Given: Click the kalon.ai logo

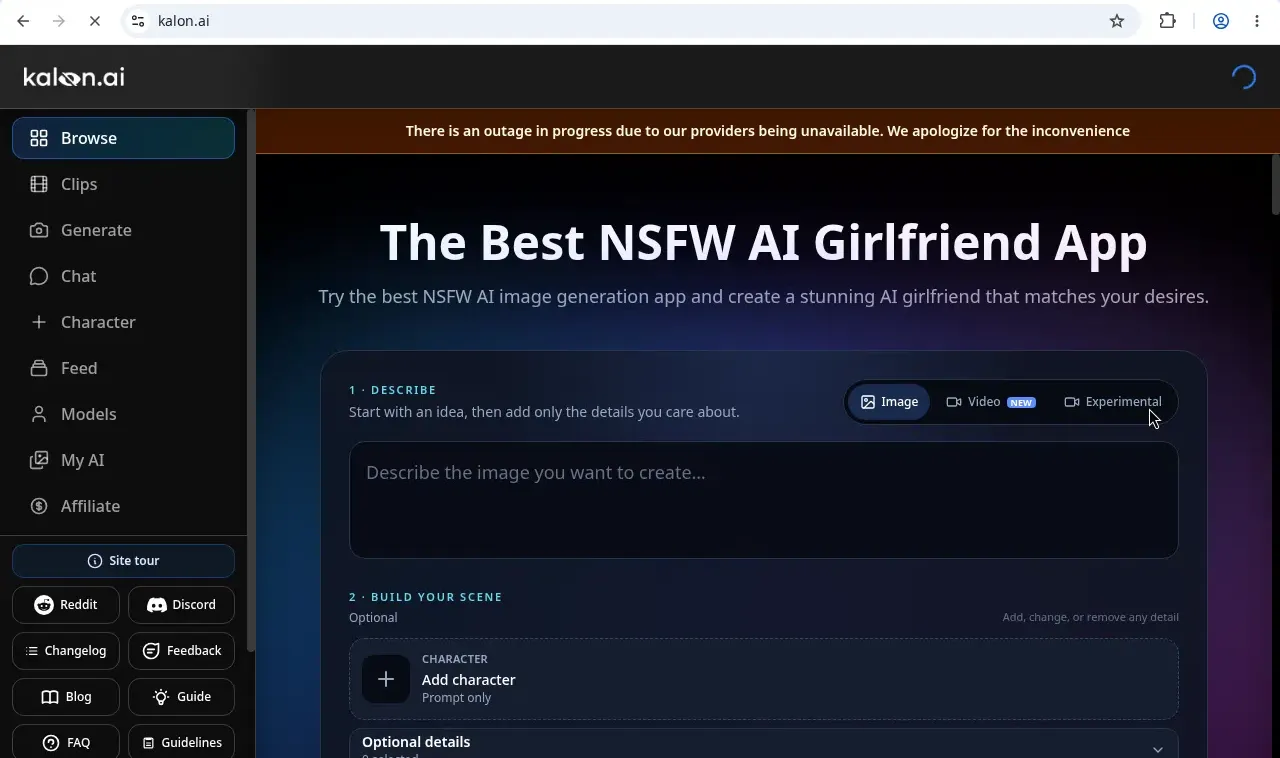Looking at the screenshot, I should pyautogui.click(x=74, y=77).
